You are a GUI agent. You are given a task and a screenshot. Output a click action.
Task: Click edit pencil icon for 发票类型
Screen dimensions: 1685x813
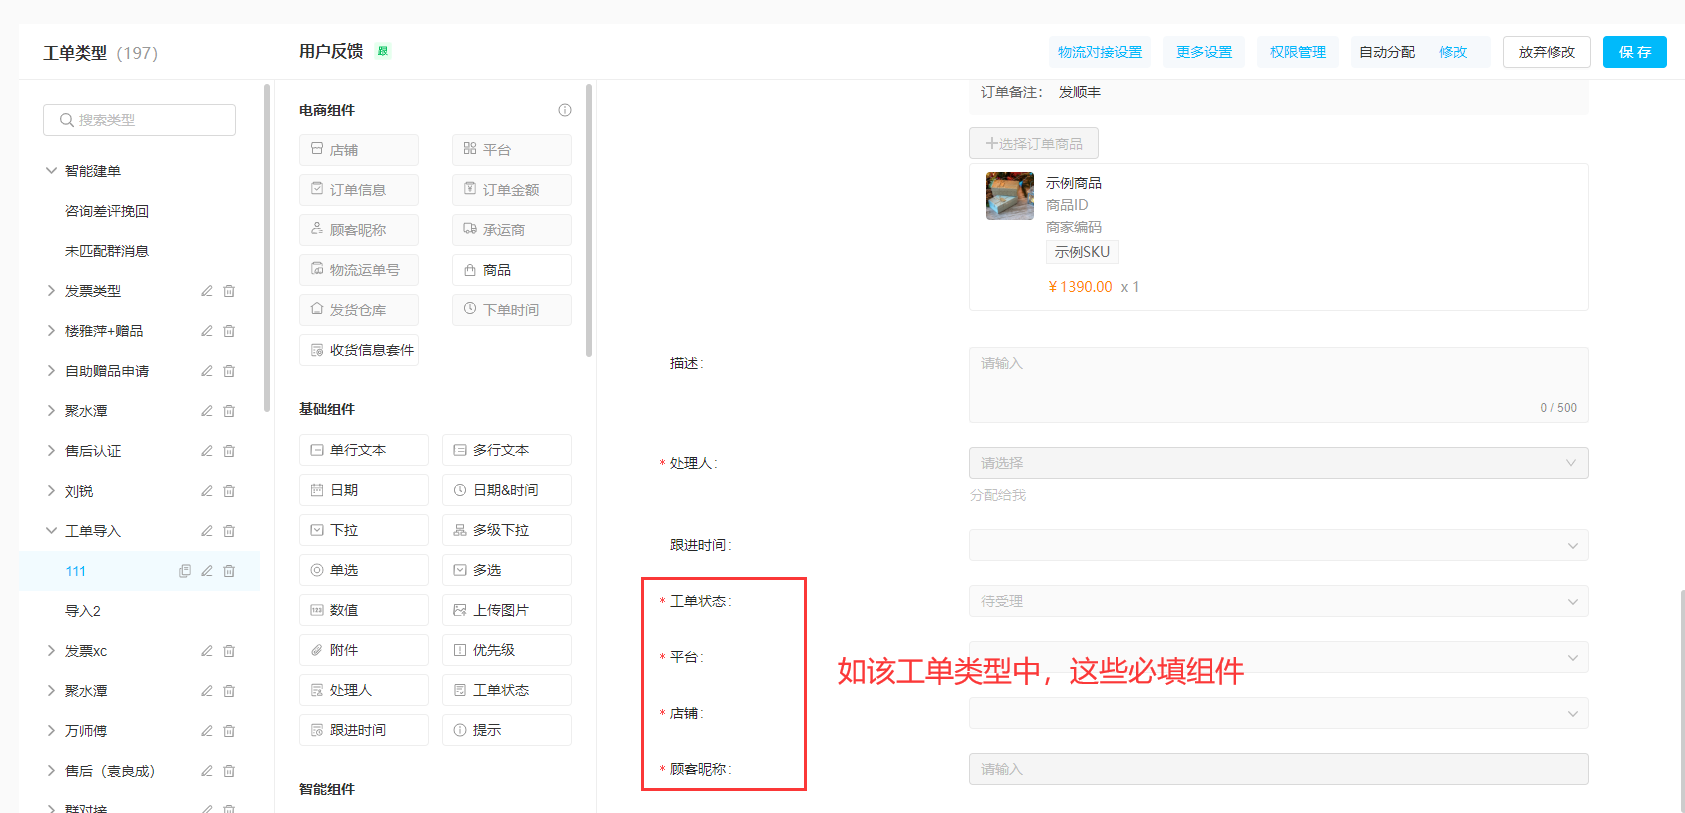coord(207,291)
